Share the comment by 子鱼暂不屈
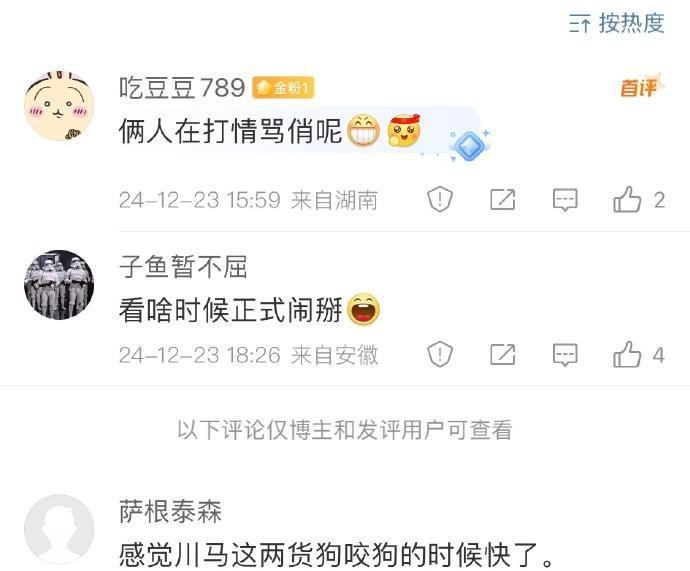The height and width of the screenshot is (571, 690). pyautogui.click(x=503, y=354)
